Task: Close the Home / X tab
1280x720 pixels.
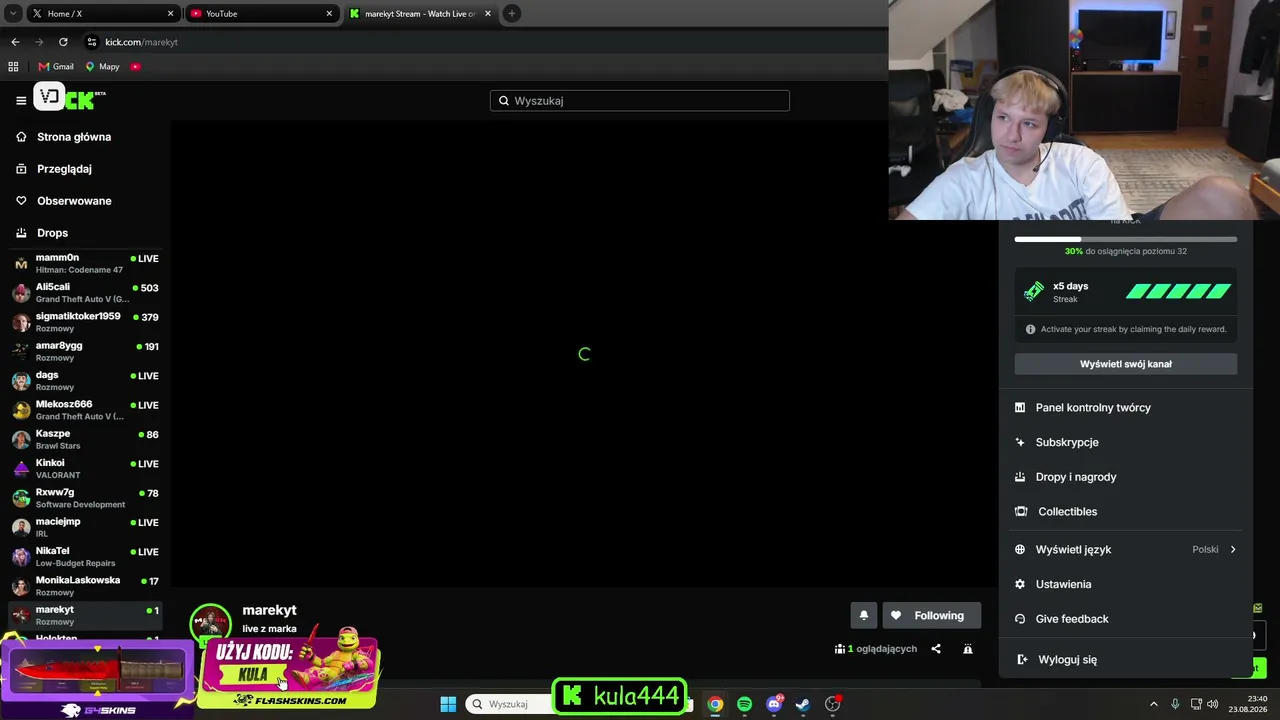Action: (x=171, y=14)
